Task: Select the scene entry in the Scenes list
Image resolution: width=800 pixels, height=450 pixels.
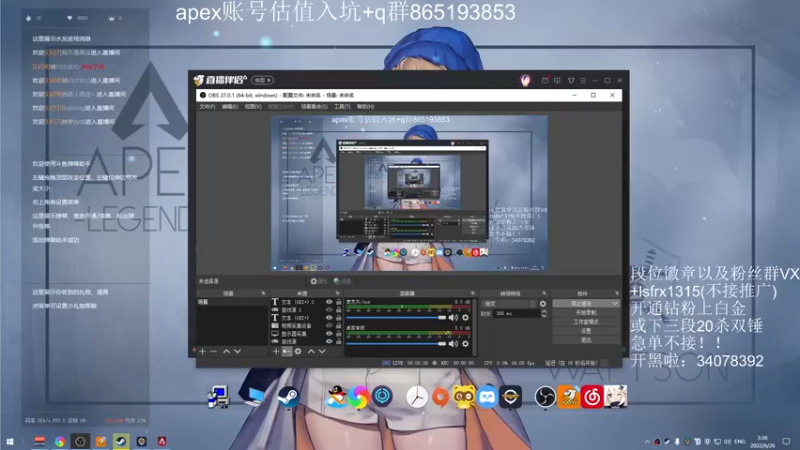Action: (x=232, y=302)
